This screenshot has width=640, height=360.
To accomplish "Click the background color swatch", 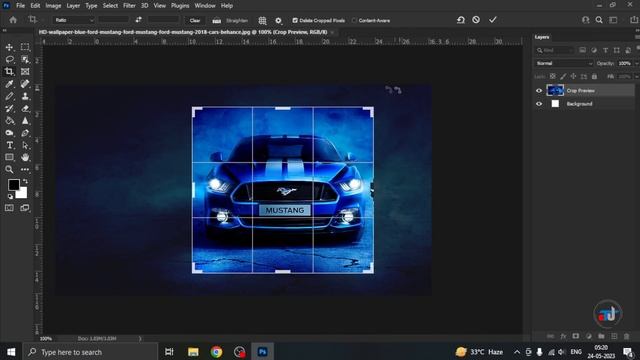I will (22, 193).
